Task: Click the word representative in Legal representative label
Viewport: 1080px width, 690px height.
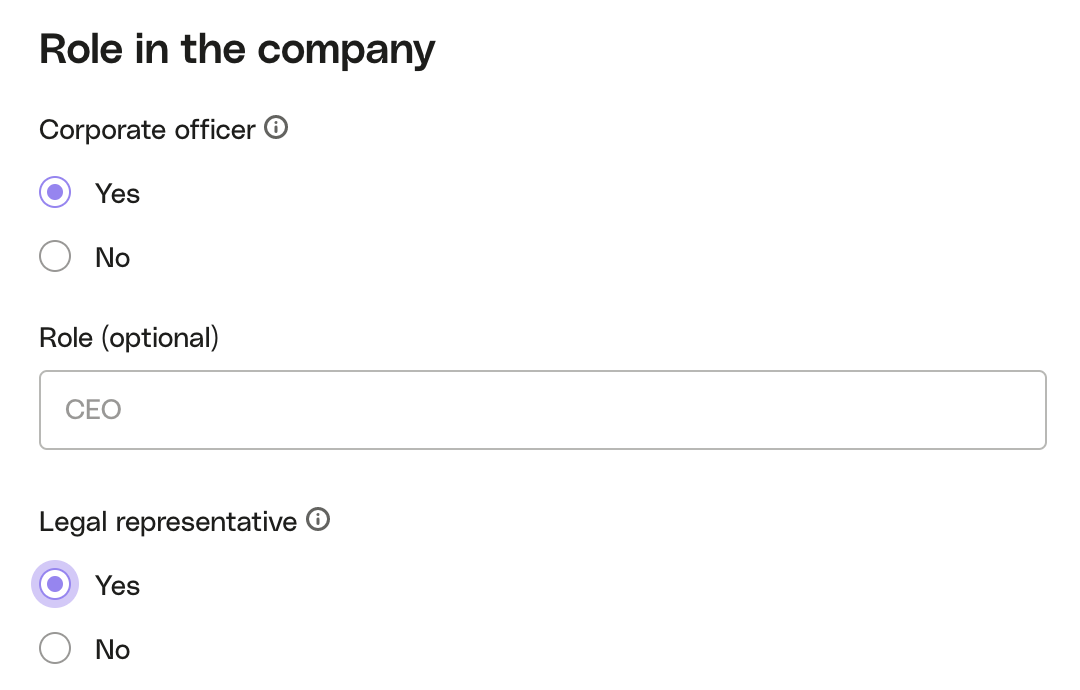Action: (206, 522)
